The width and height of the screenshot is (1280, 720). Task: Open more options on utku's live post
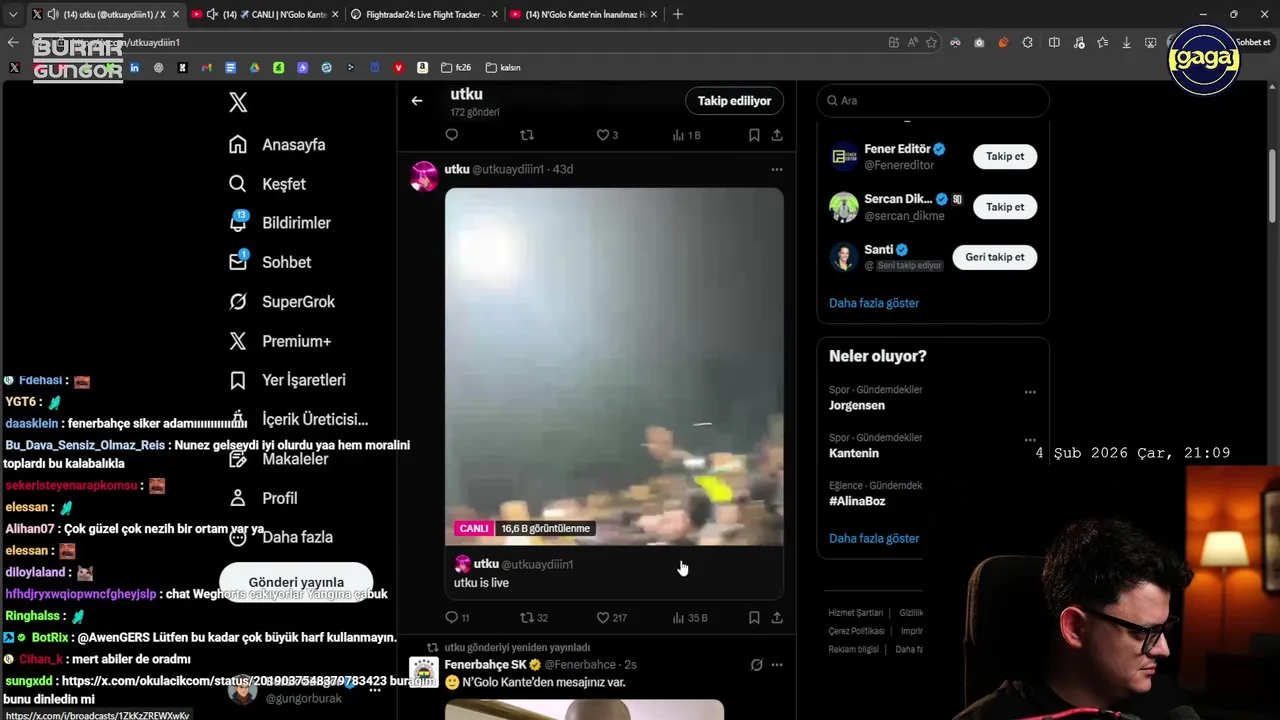point(777,169)
